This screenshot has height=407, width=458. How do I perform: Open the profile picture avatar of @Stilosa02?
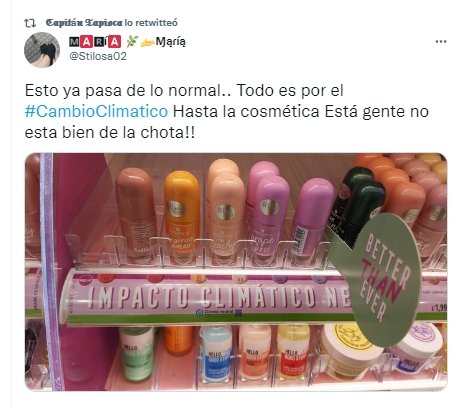point(42,50)
